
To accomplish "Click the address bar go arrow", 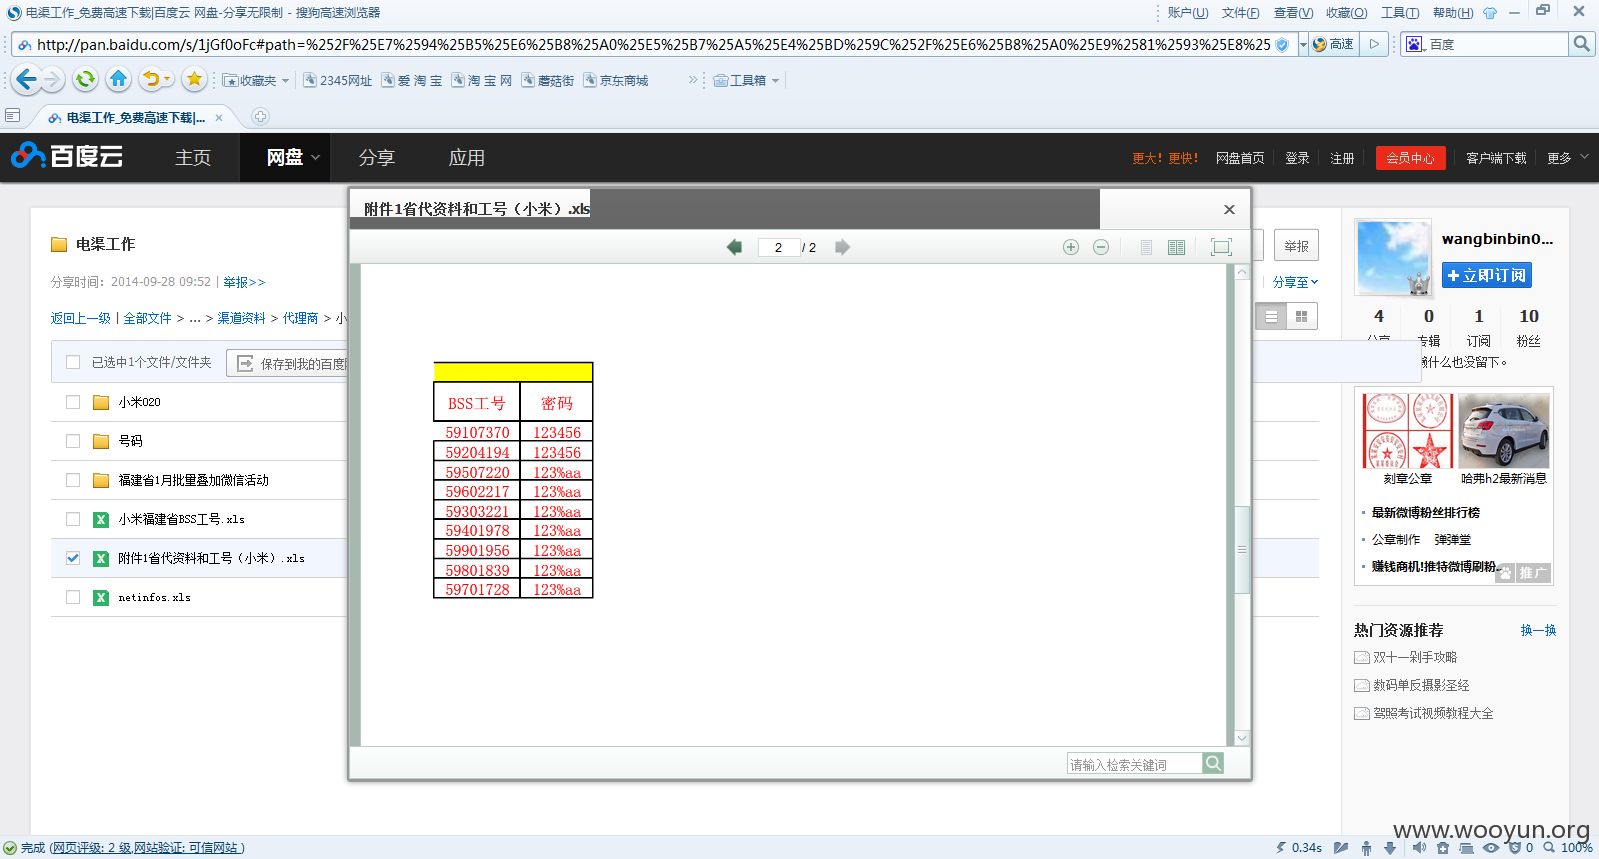I will pos(1374,44).
